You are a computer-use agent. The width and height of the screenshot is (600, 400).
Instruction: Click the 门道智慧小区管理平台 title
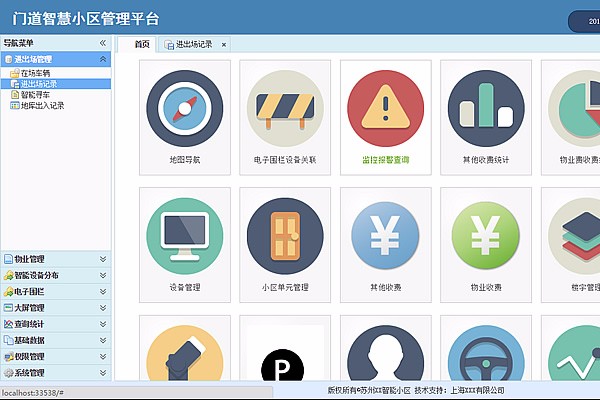[86, 18]
